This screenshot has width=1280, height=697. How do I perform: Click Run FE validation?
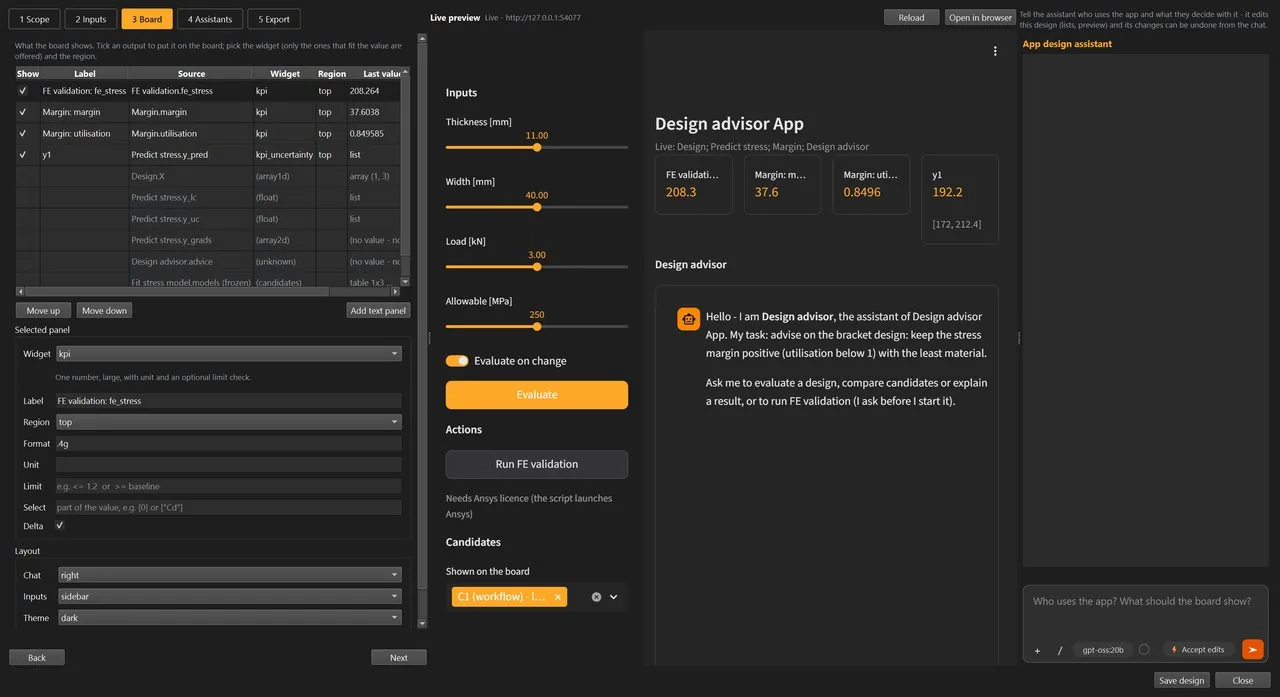(x=537, y=464)
